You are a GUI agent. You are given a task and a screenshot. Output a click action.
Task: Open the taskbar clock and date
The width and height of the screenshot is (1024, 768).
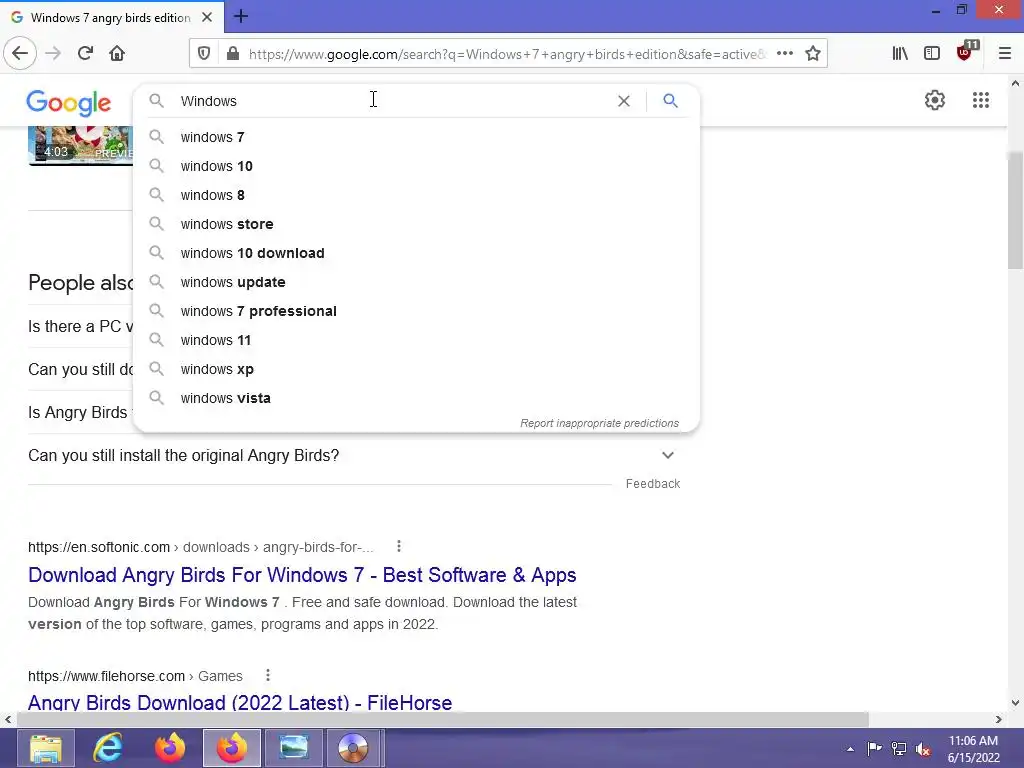click(973, 749)
